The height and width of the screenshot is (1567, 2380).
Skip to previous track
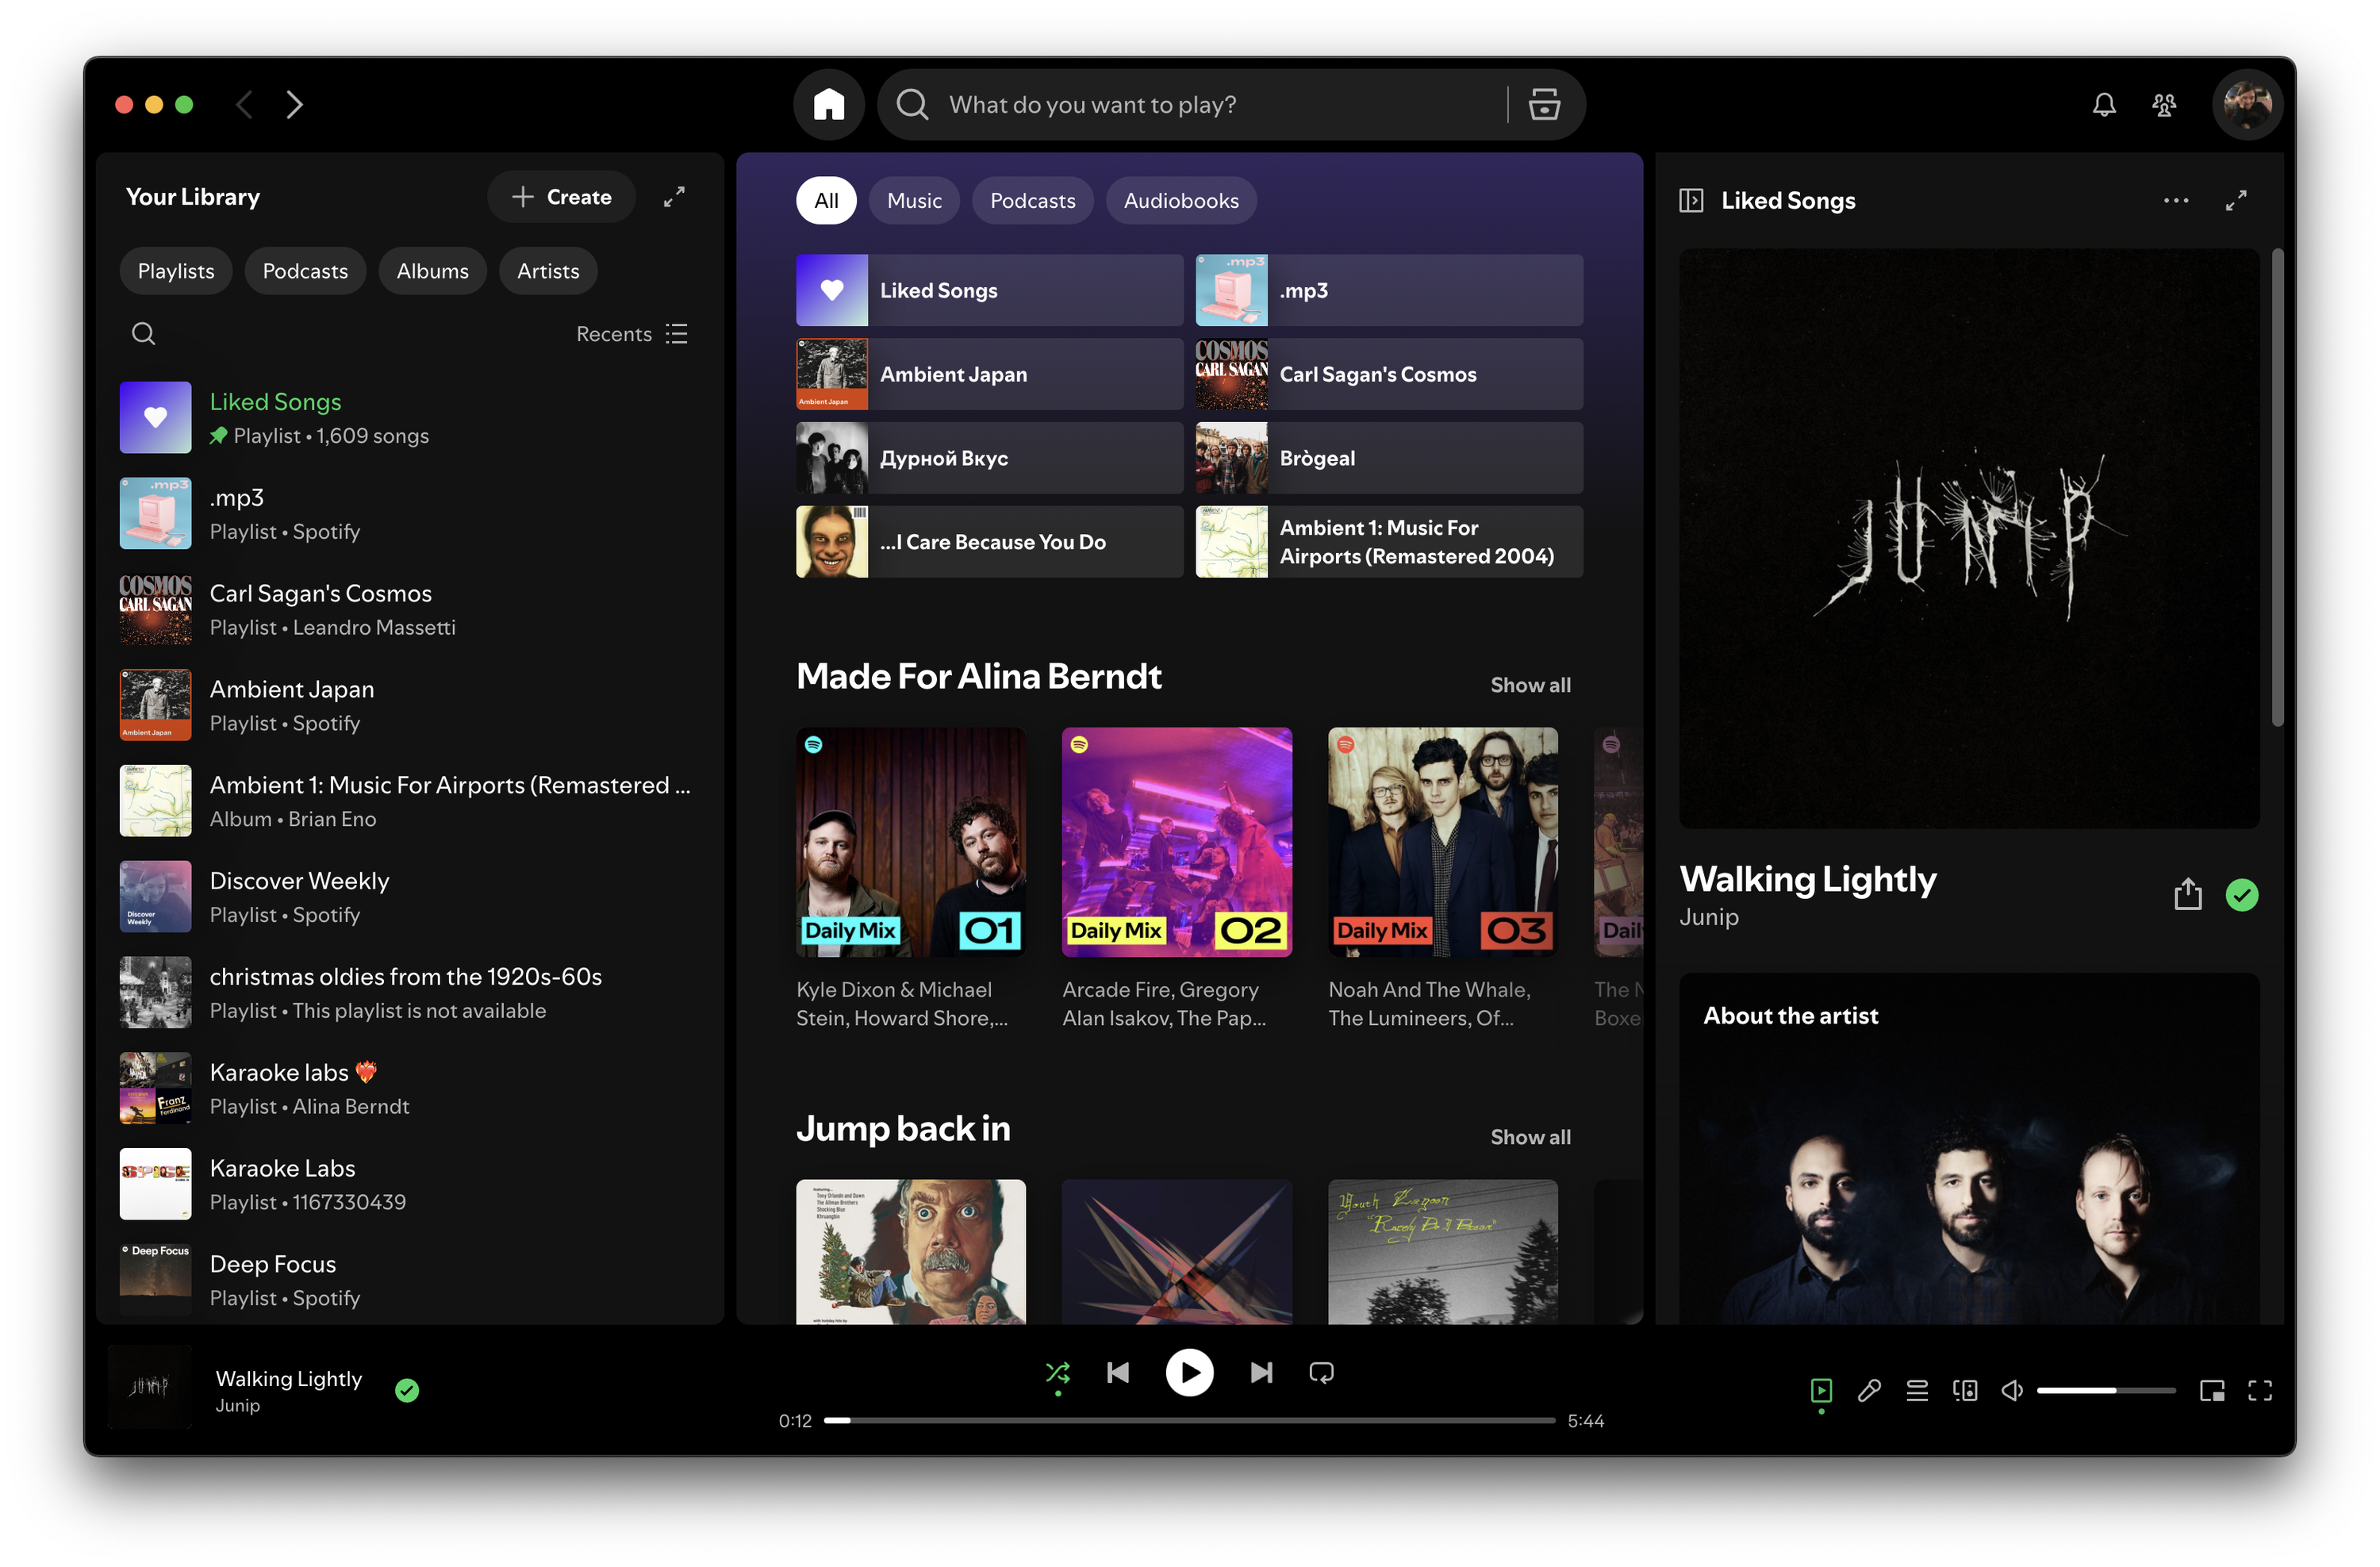coord(1118,1372)
